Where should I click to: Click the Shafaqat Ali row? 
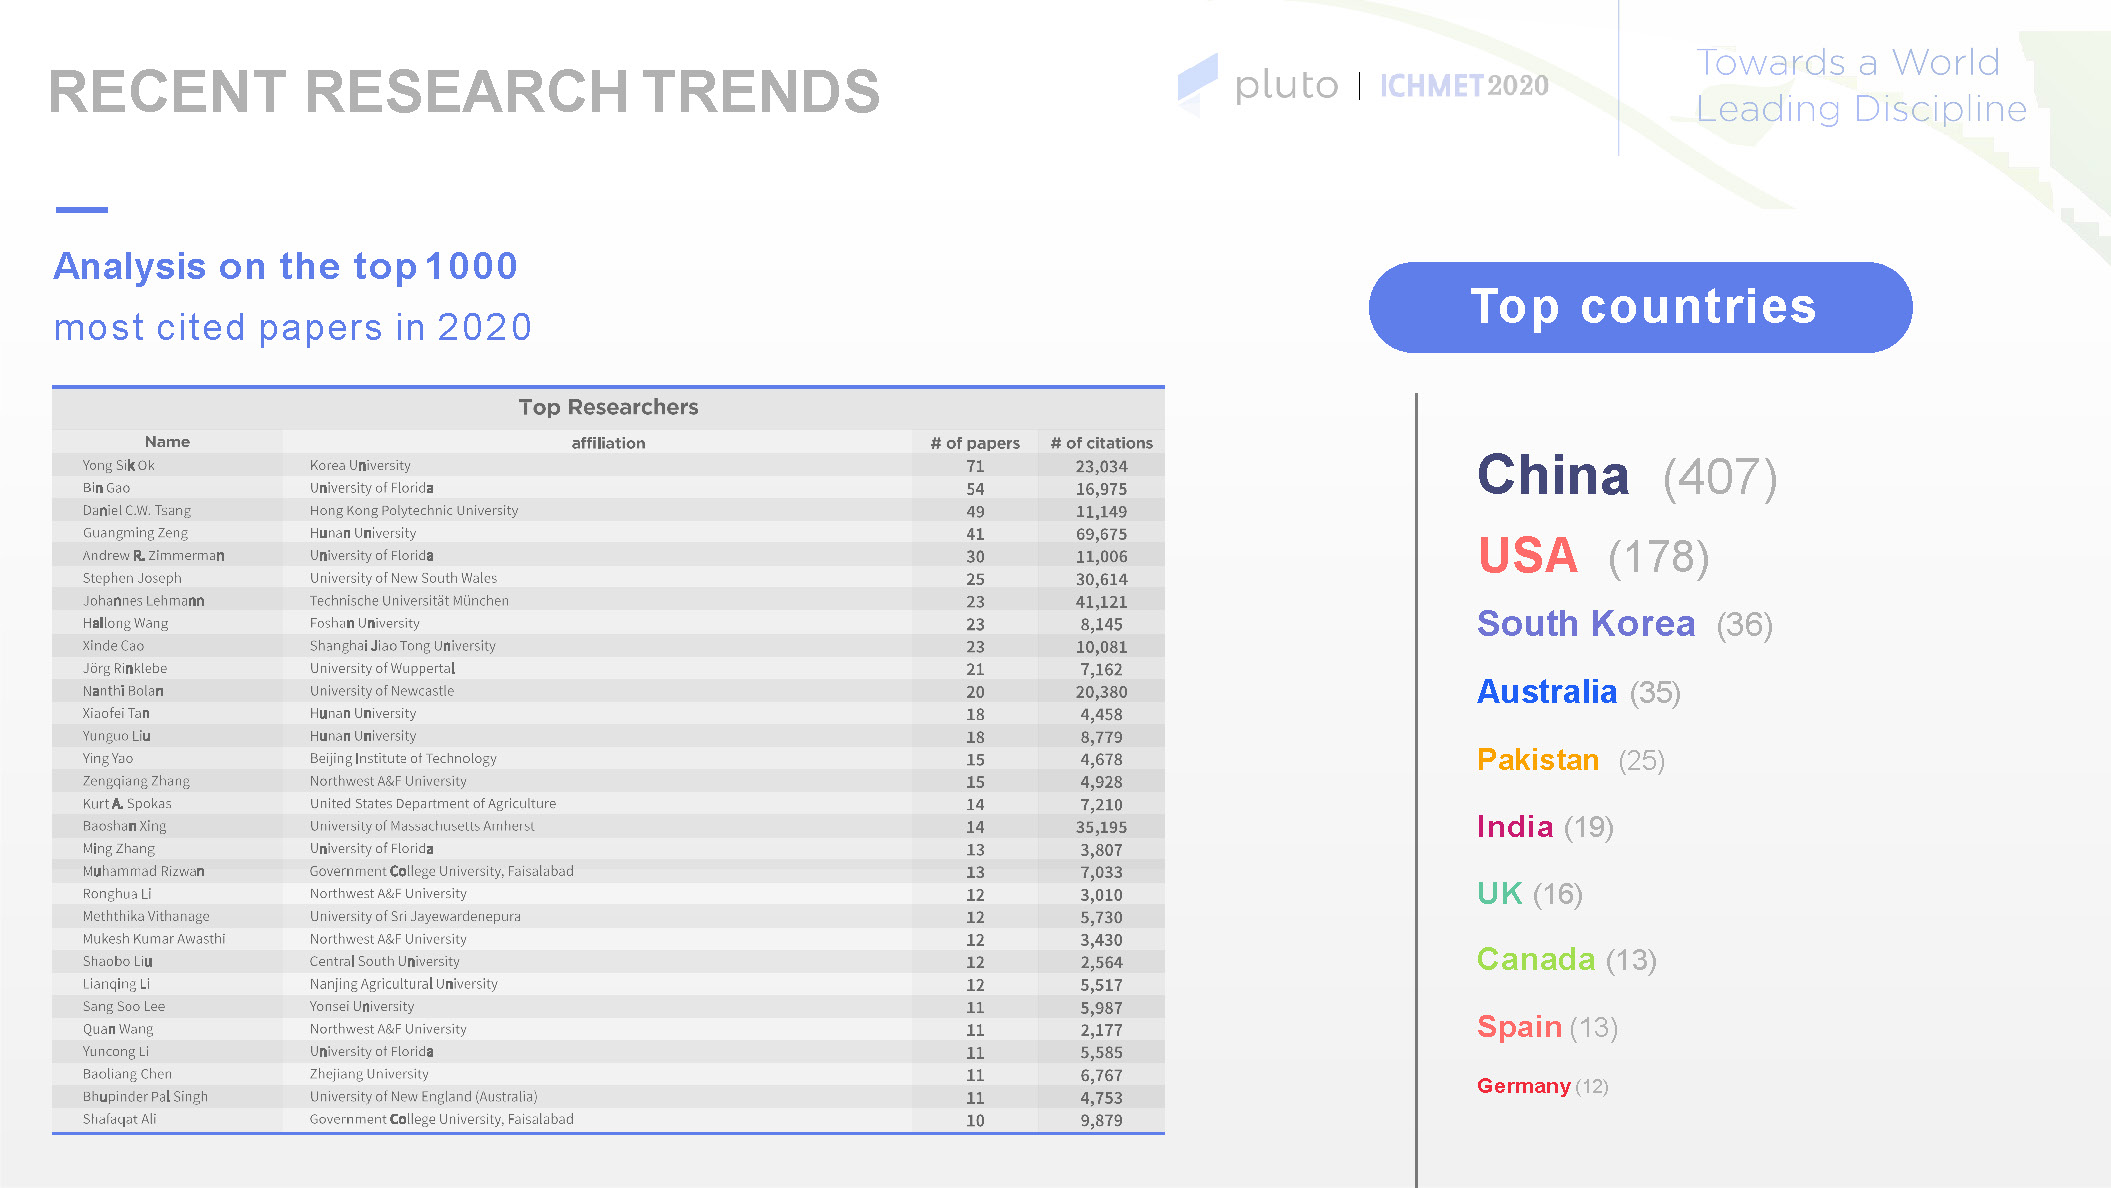(x=119, y=1119)
